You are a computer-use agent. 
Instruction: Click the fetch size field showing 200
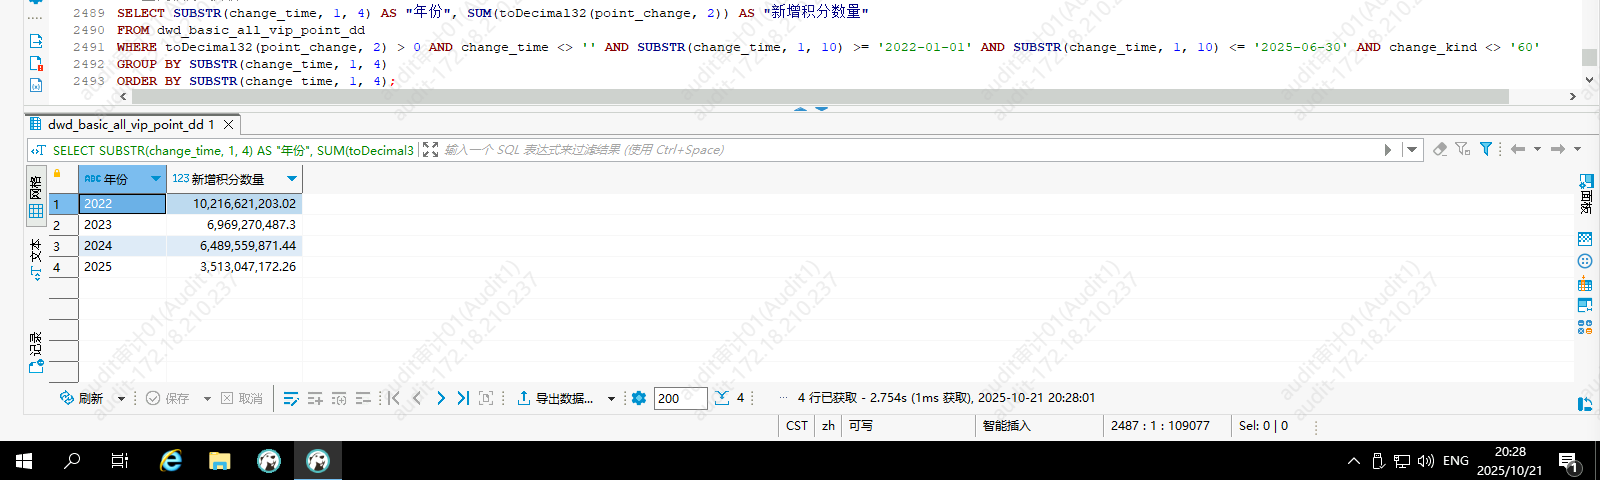pyautogui.click(x=680, y=398)
